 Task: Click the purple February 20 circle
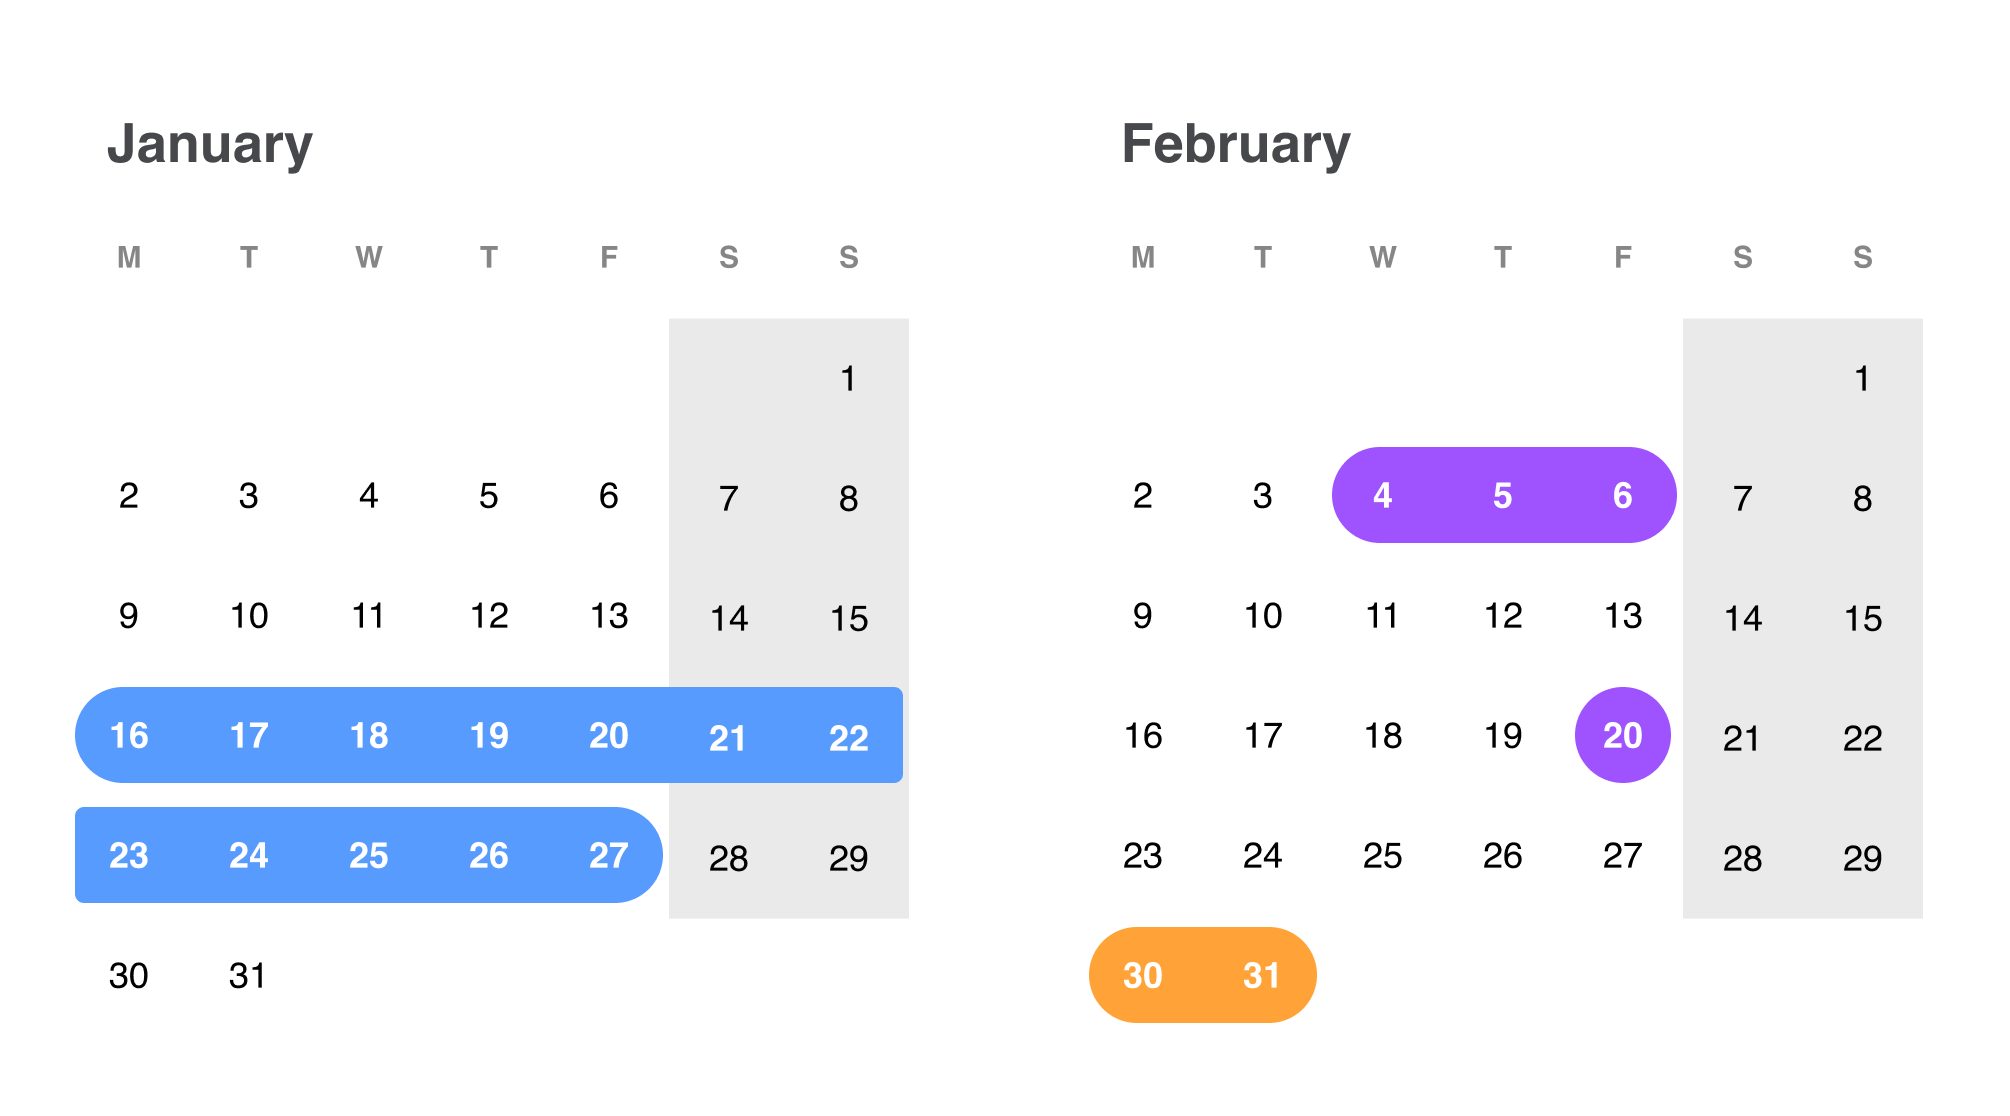1623,735
